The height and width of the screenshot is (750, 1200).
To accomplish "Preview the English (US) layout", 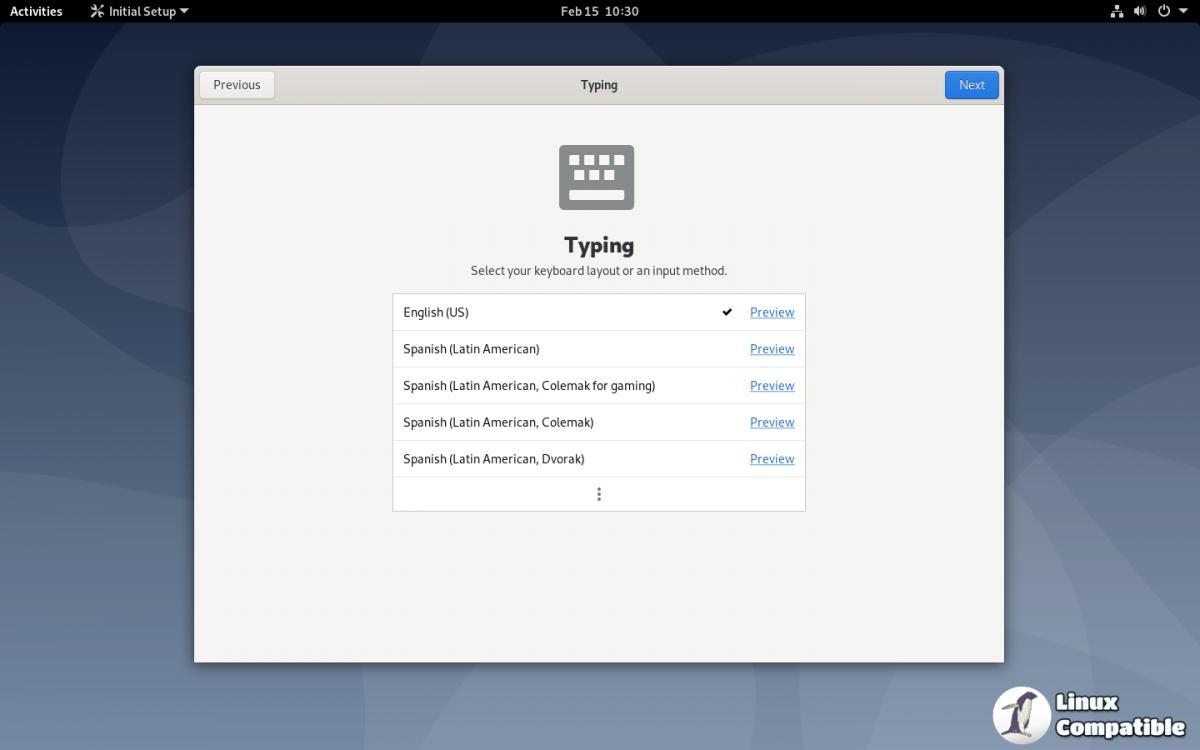I will coord(772,312).
